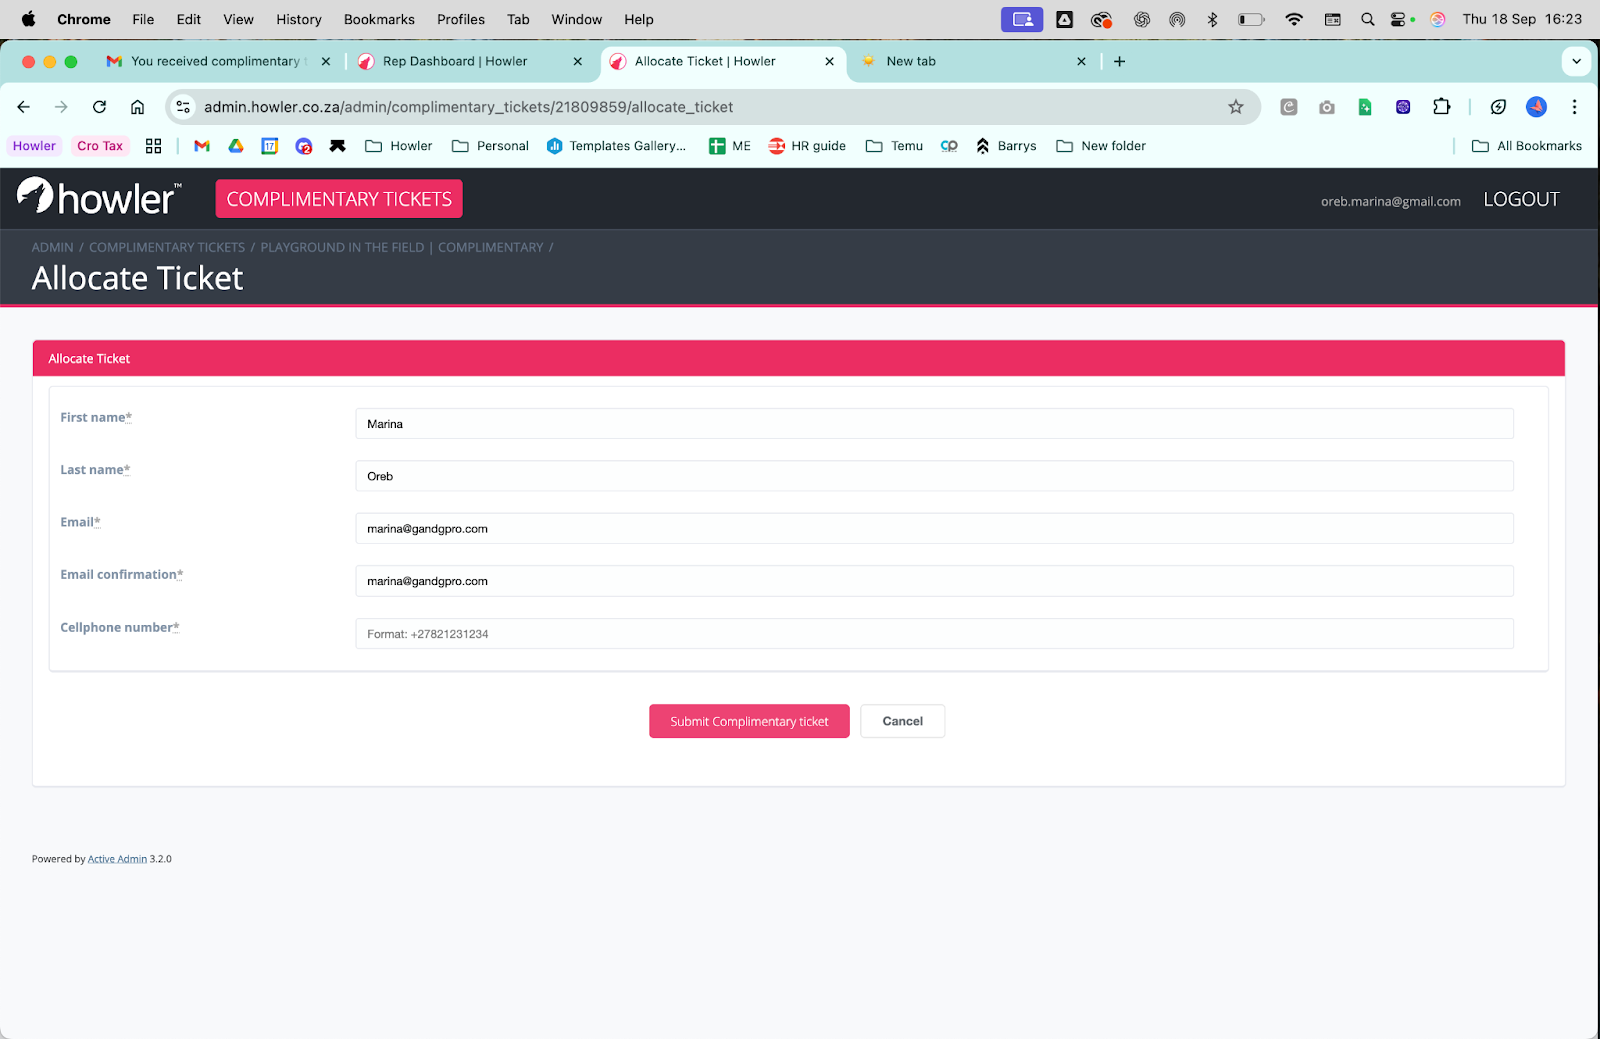Click oreb.marina@gmail.com account text

(1390, 201)
